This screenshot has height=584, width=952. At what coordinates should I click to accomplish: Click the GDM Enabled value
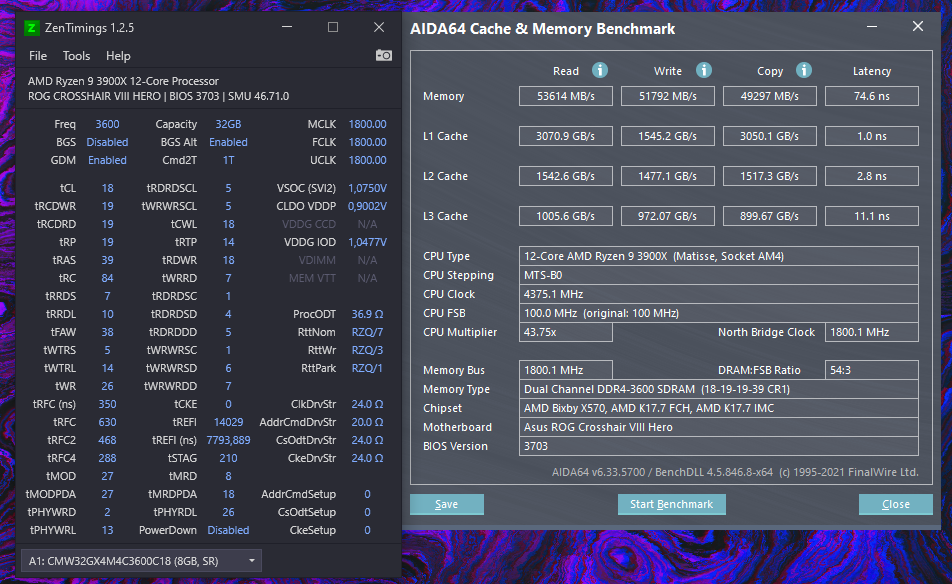pos(107,160)
